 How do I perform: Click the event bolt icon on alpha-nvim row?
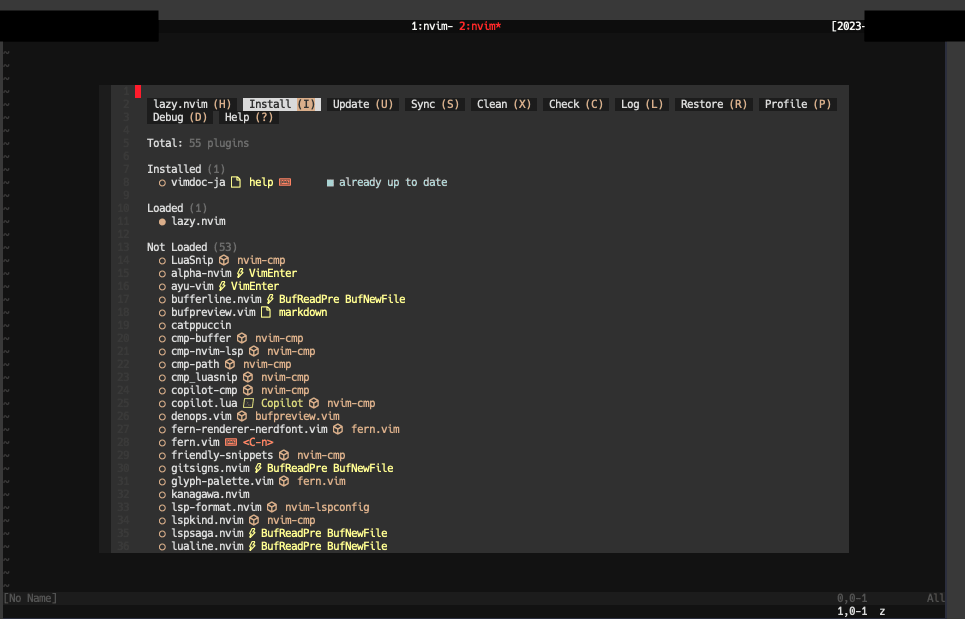[x=240, y=273]
